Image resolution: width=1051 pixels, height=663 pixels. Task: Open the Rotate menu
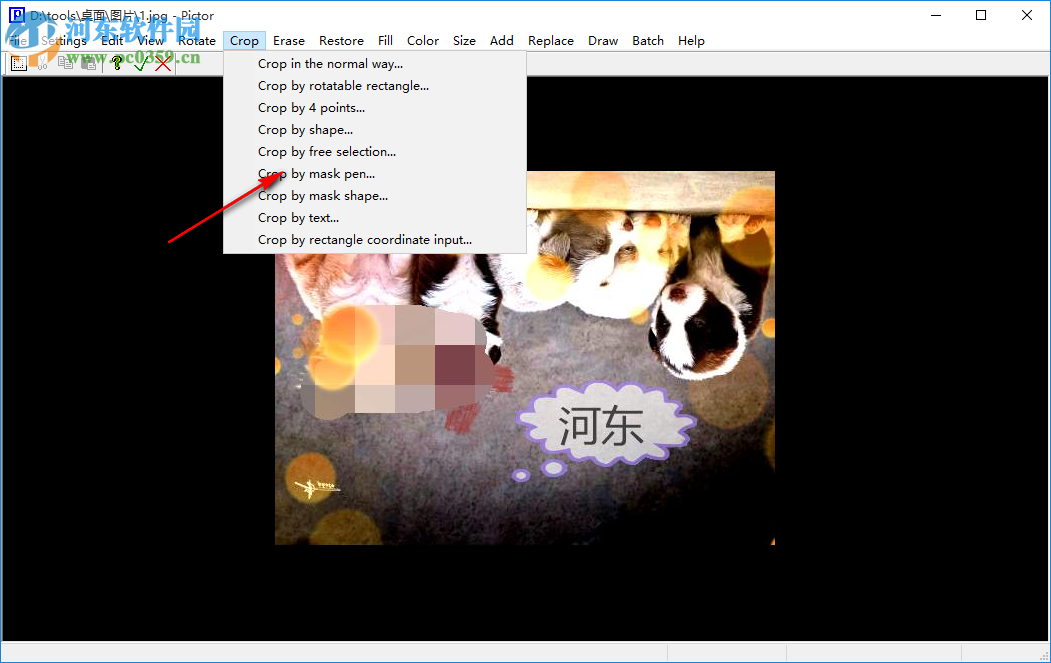pyautogui.click(x=197, y=40)
